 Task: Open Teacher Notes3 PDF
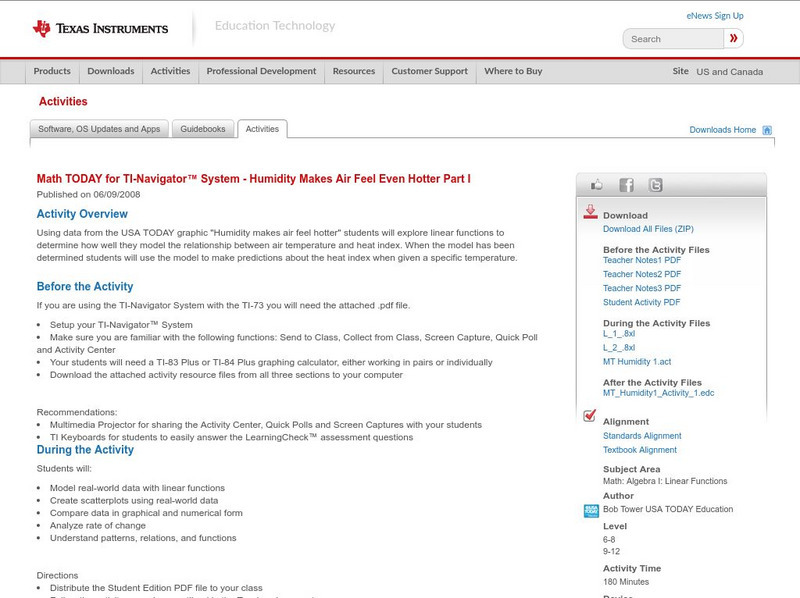(x=642, y=288)
